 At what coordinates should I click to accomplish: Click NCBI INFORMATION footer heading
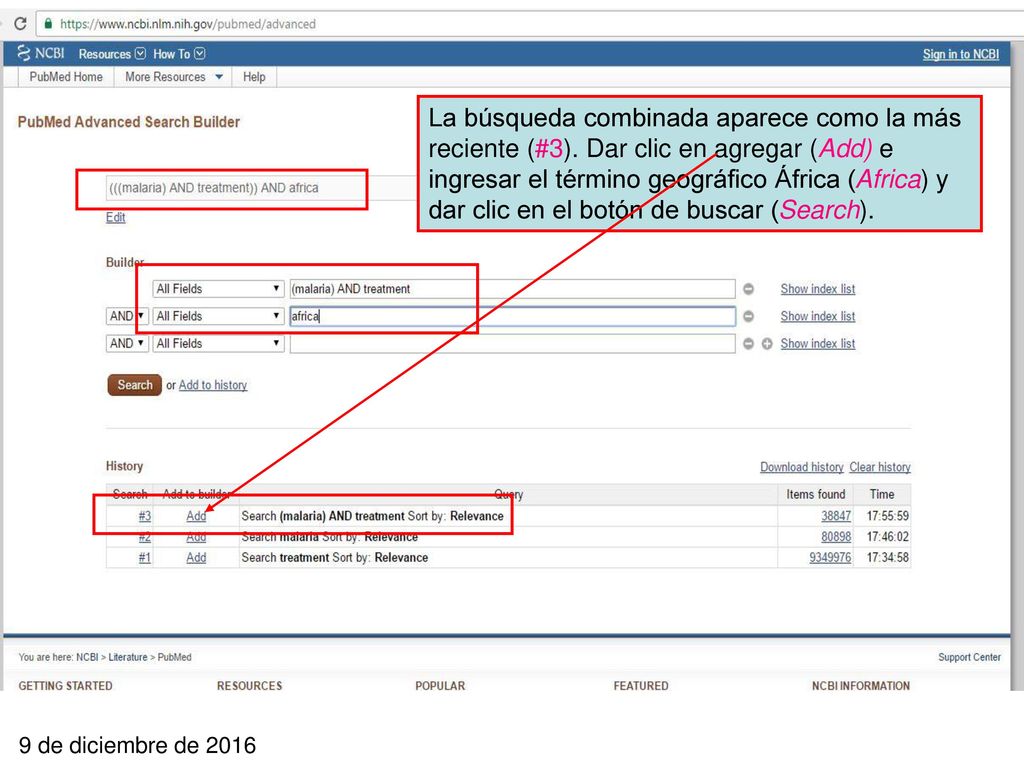coord(861,686)
